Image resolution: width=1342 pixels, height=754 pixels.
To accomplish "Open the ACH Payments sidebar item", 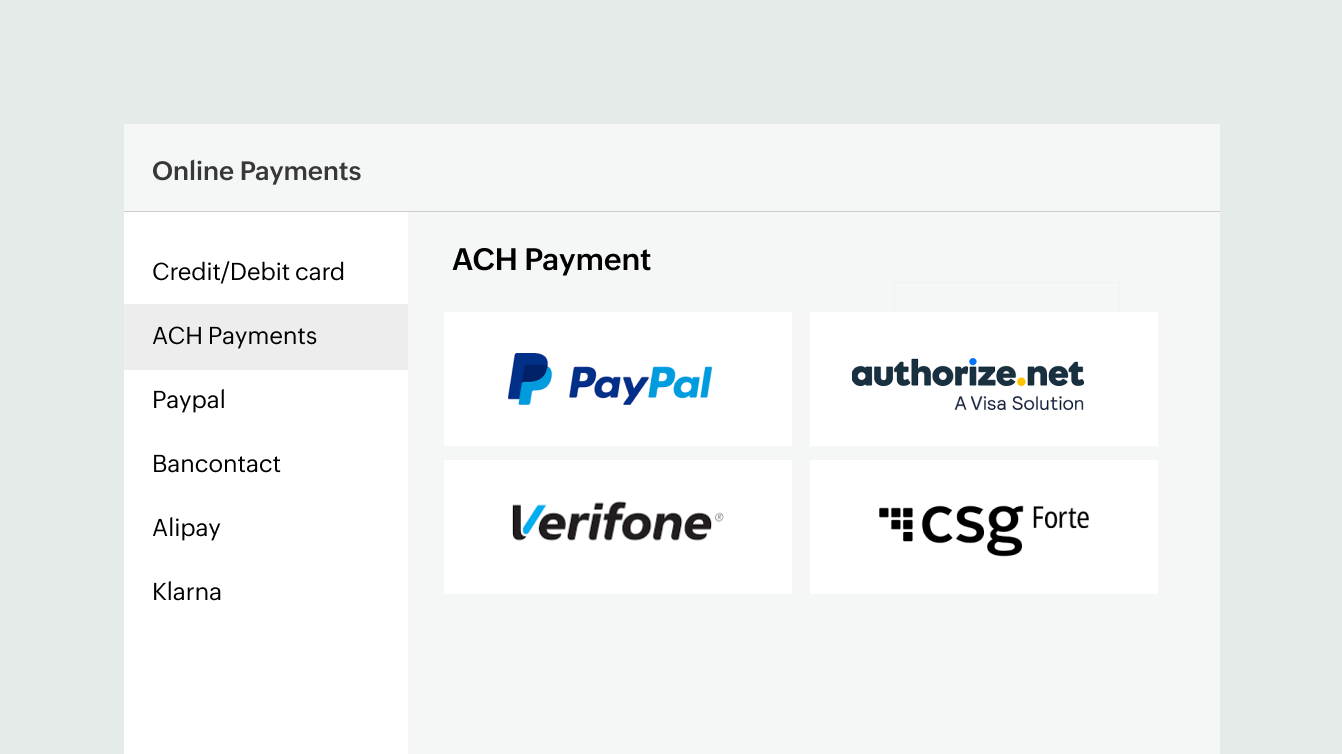I will [x=235, y=336].
